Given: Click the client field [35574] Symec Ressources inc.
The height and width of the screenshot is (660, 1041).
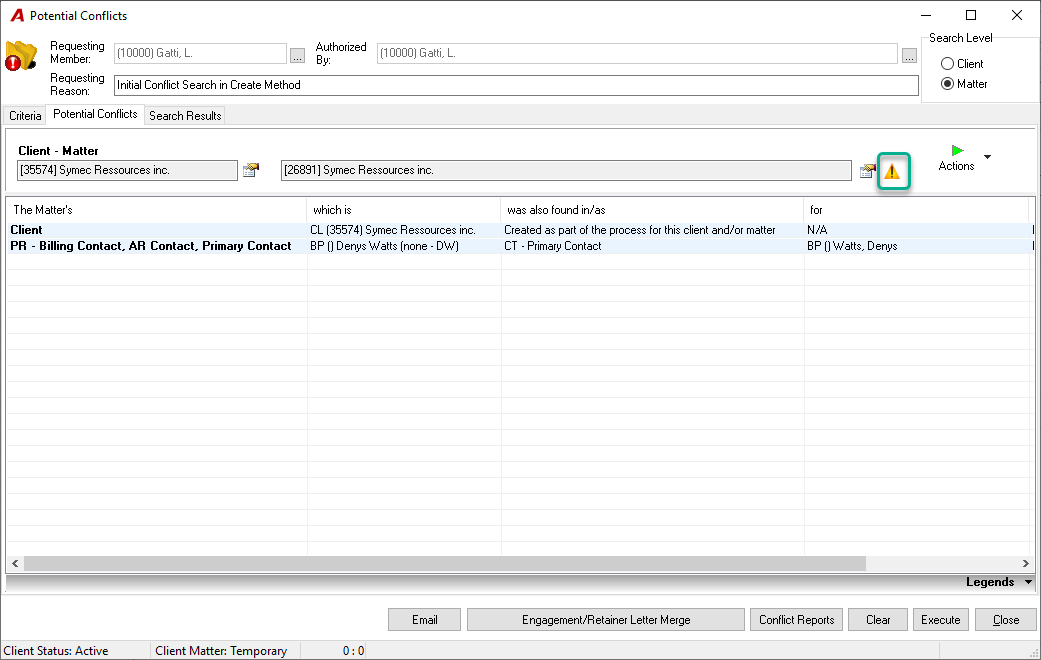Looking at the screenshot, I should pyautogui.click(x=127, y=170).
